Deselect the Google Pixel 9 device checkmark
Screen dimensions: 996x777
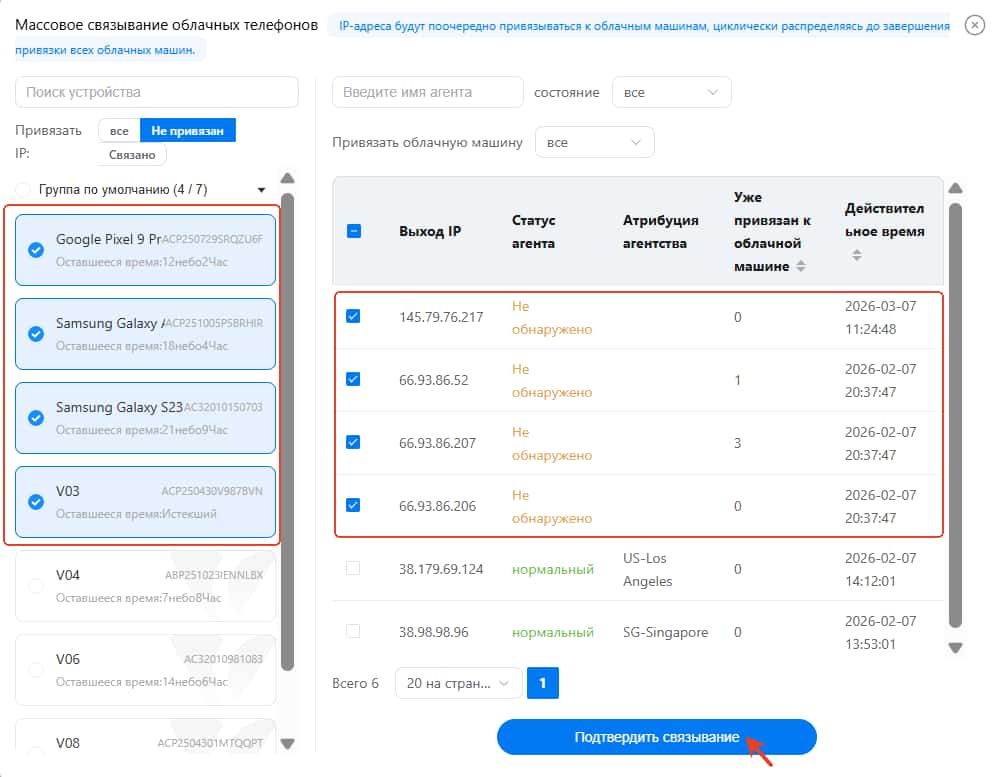(x=36, y=250)
